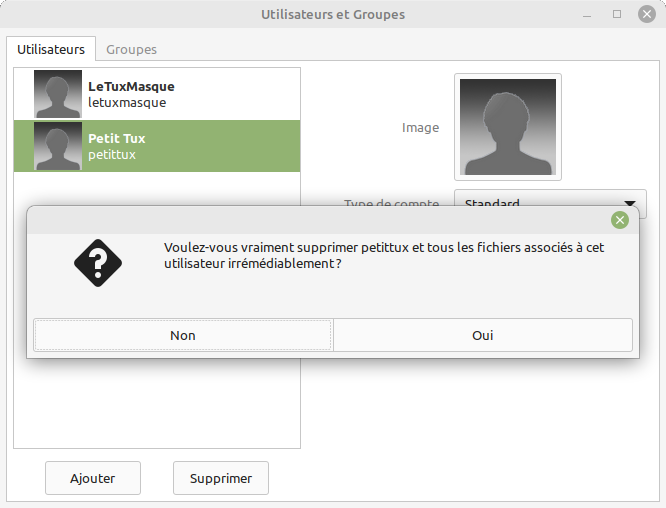
Task: Click the deletion warning message text
Action: coord(384,255)
